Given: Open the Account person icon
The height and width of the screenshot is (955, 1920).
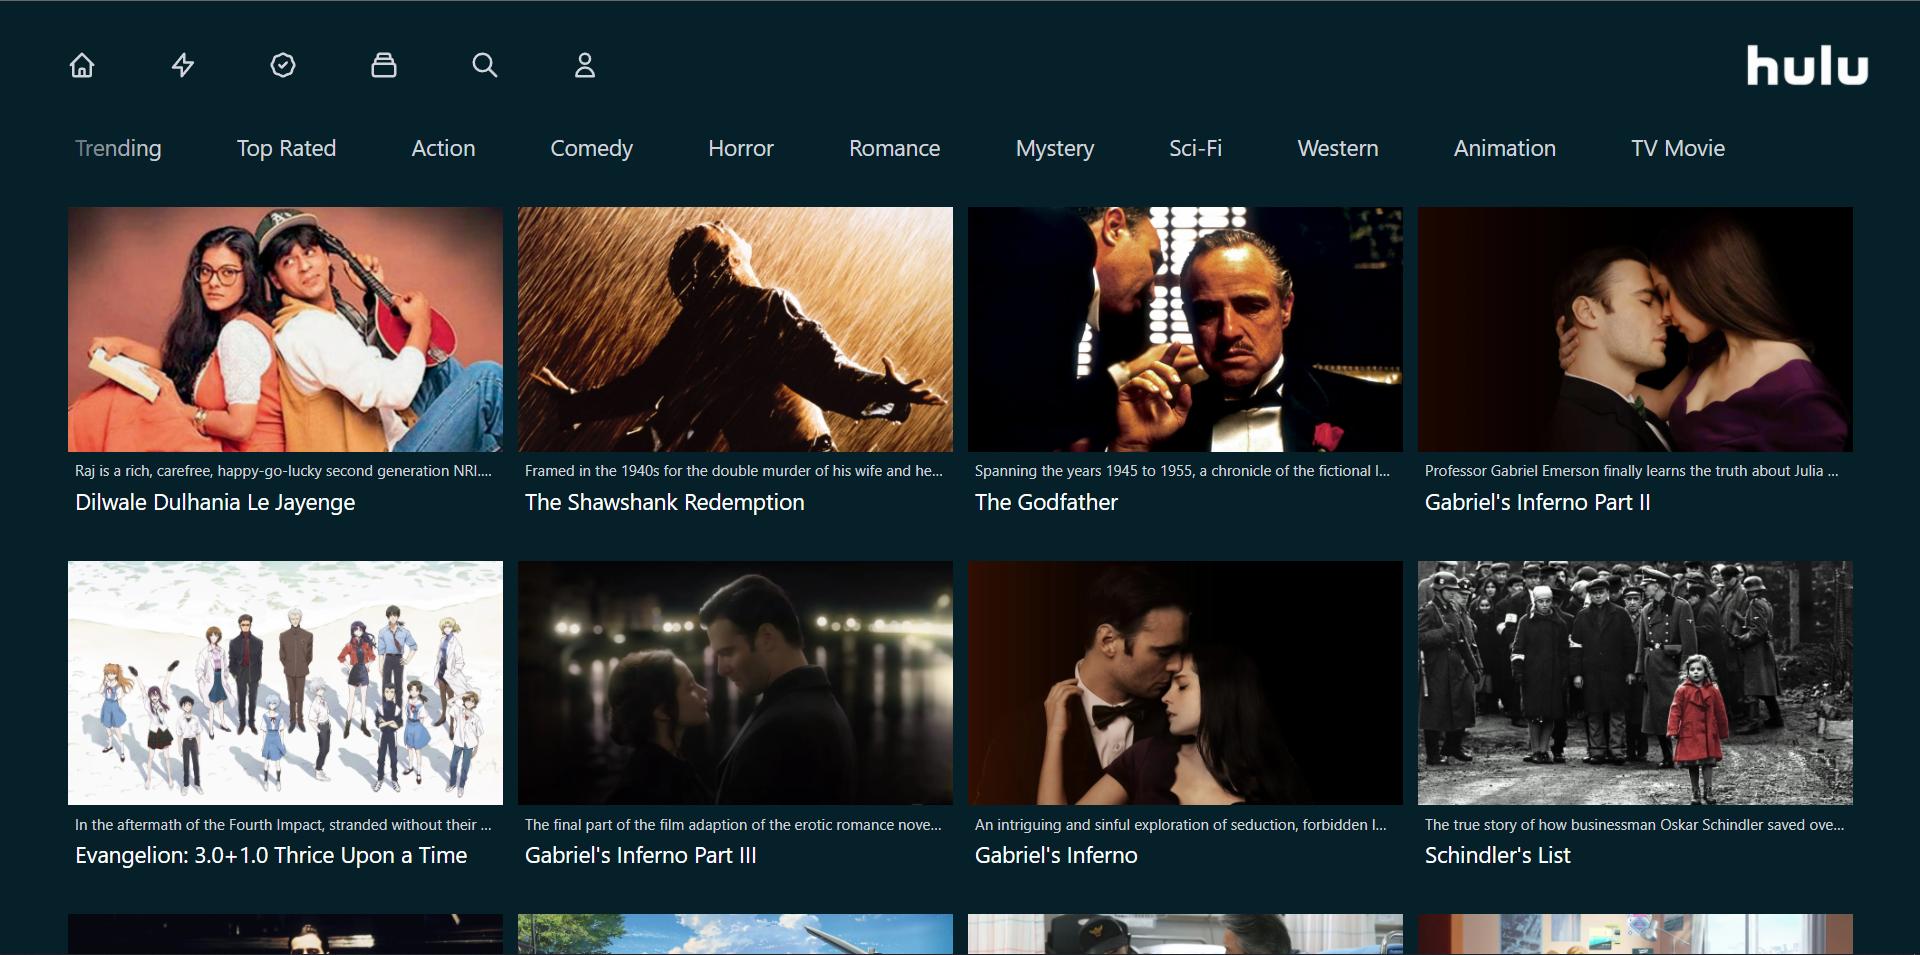Looking at the screenshot, I should (585, 65).
